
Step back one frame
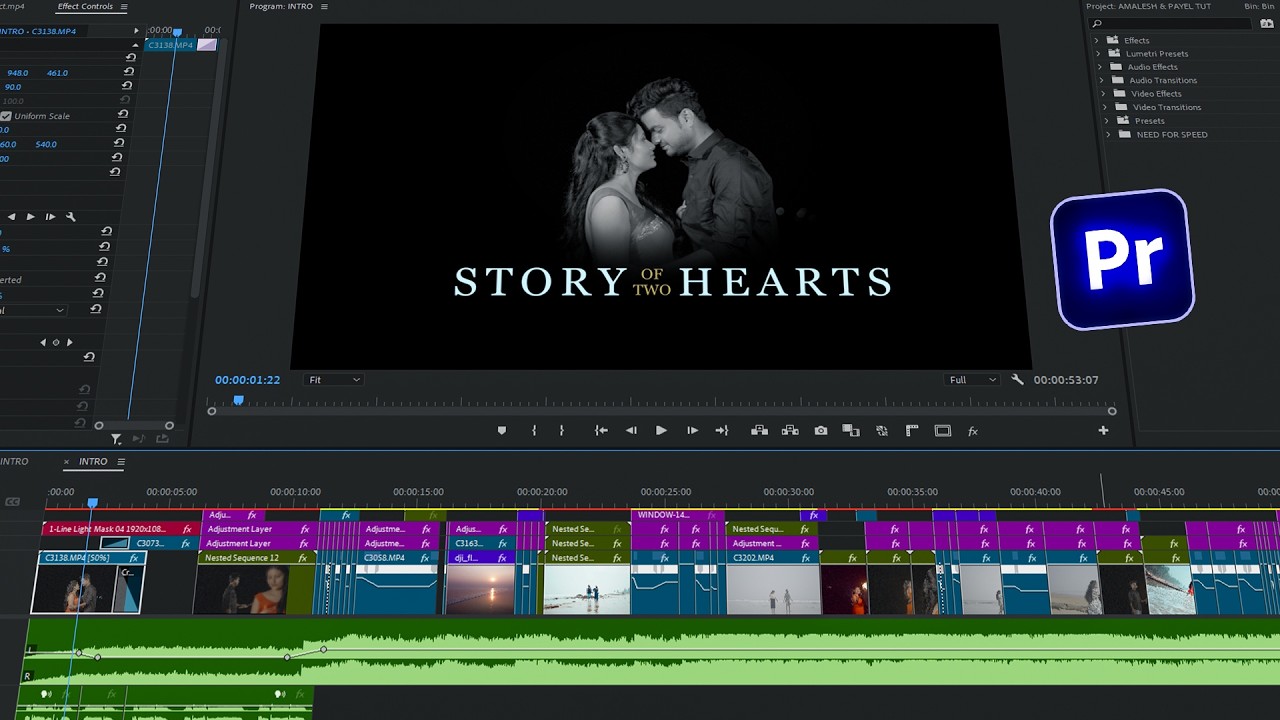point(631,430)
